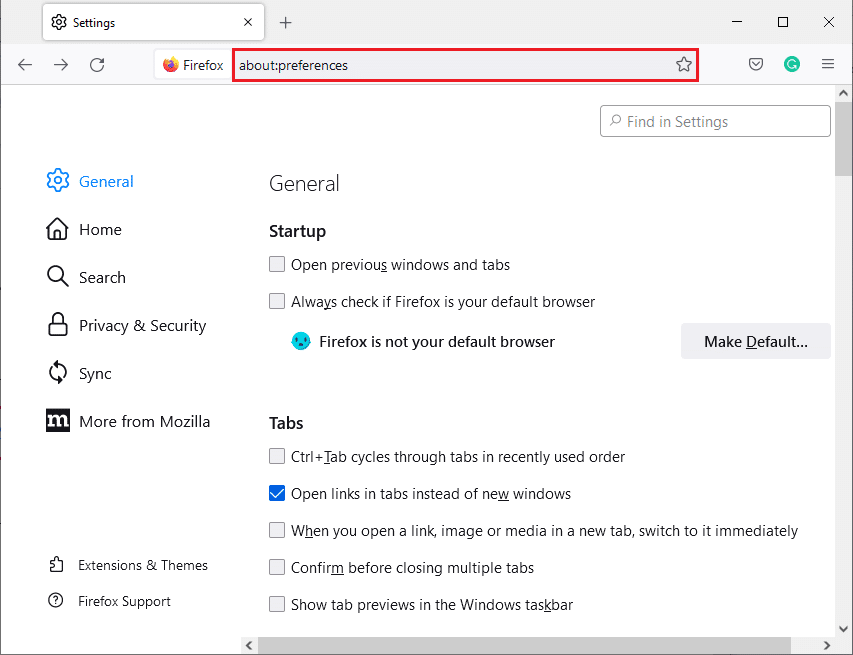The width and height of the screenshot is (853, 655).
Task: Open the Privacy & Security category
Action: click(x=143, y=325)
